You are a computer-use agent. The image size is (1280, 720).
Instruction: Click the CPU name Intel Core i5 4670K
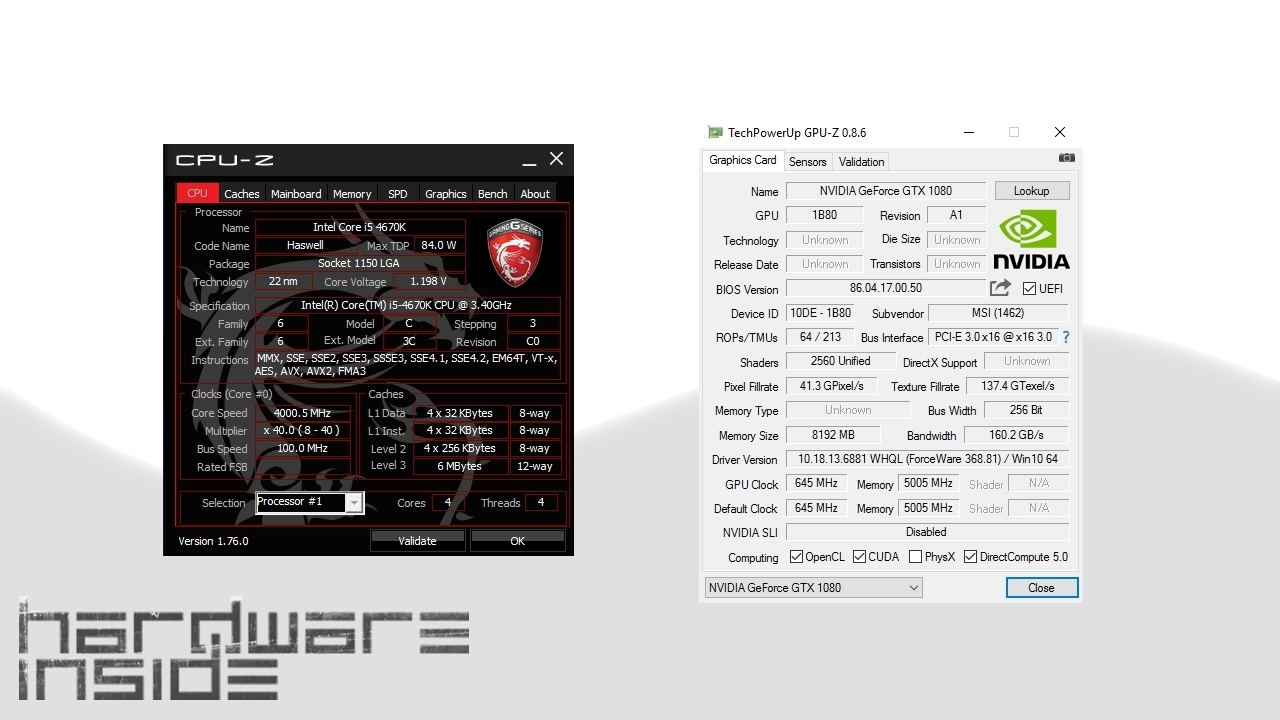coord(360,228)
